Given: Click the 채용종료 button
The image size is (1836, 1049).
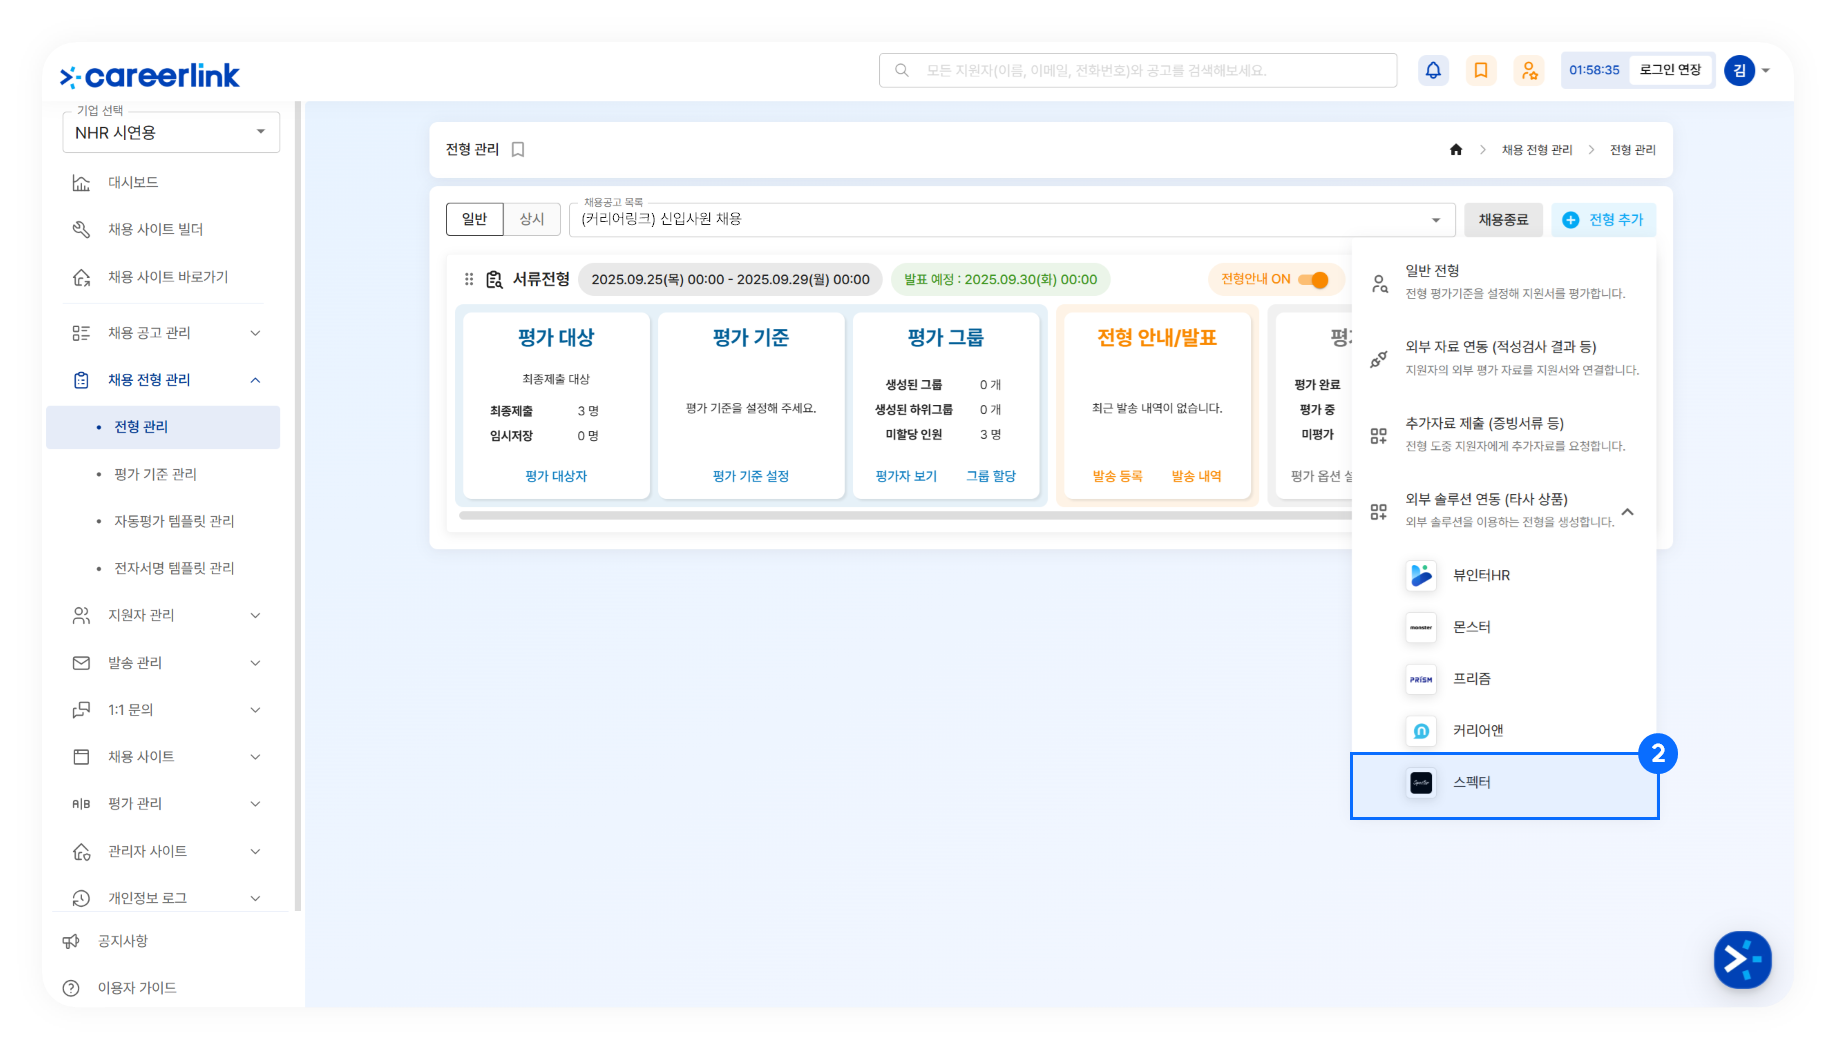Looking at the screenshot, I should (x=1503, y=220).
